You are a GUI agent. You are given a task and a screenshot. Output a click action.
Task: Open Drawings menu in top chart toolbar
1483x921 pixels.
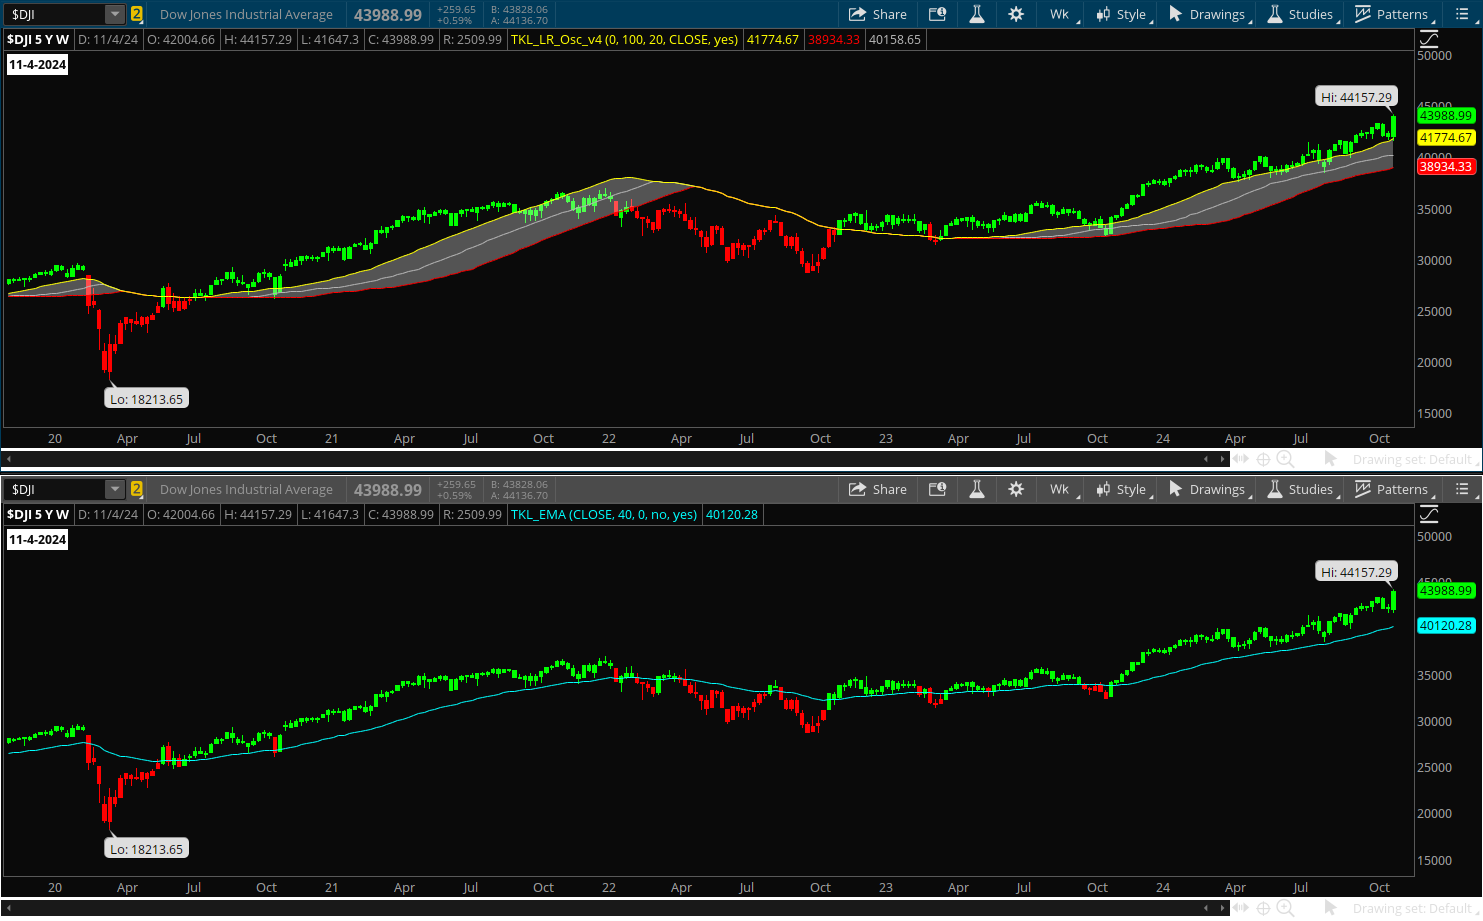tap(1209, 14)
